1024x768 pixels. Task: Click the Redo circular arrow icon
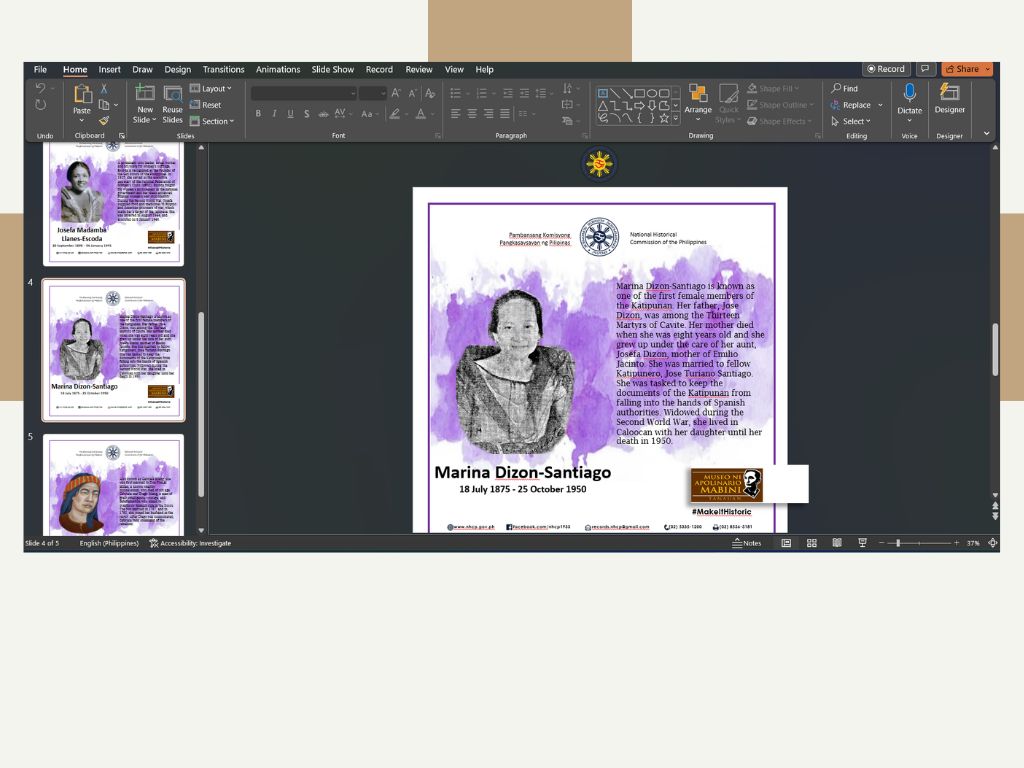(x=40, y=104)
